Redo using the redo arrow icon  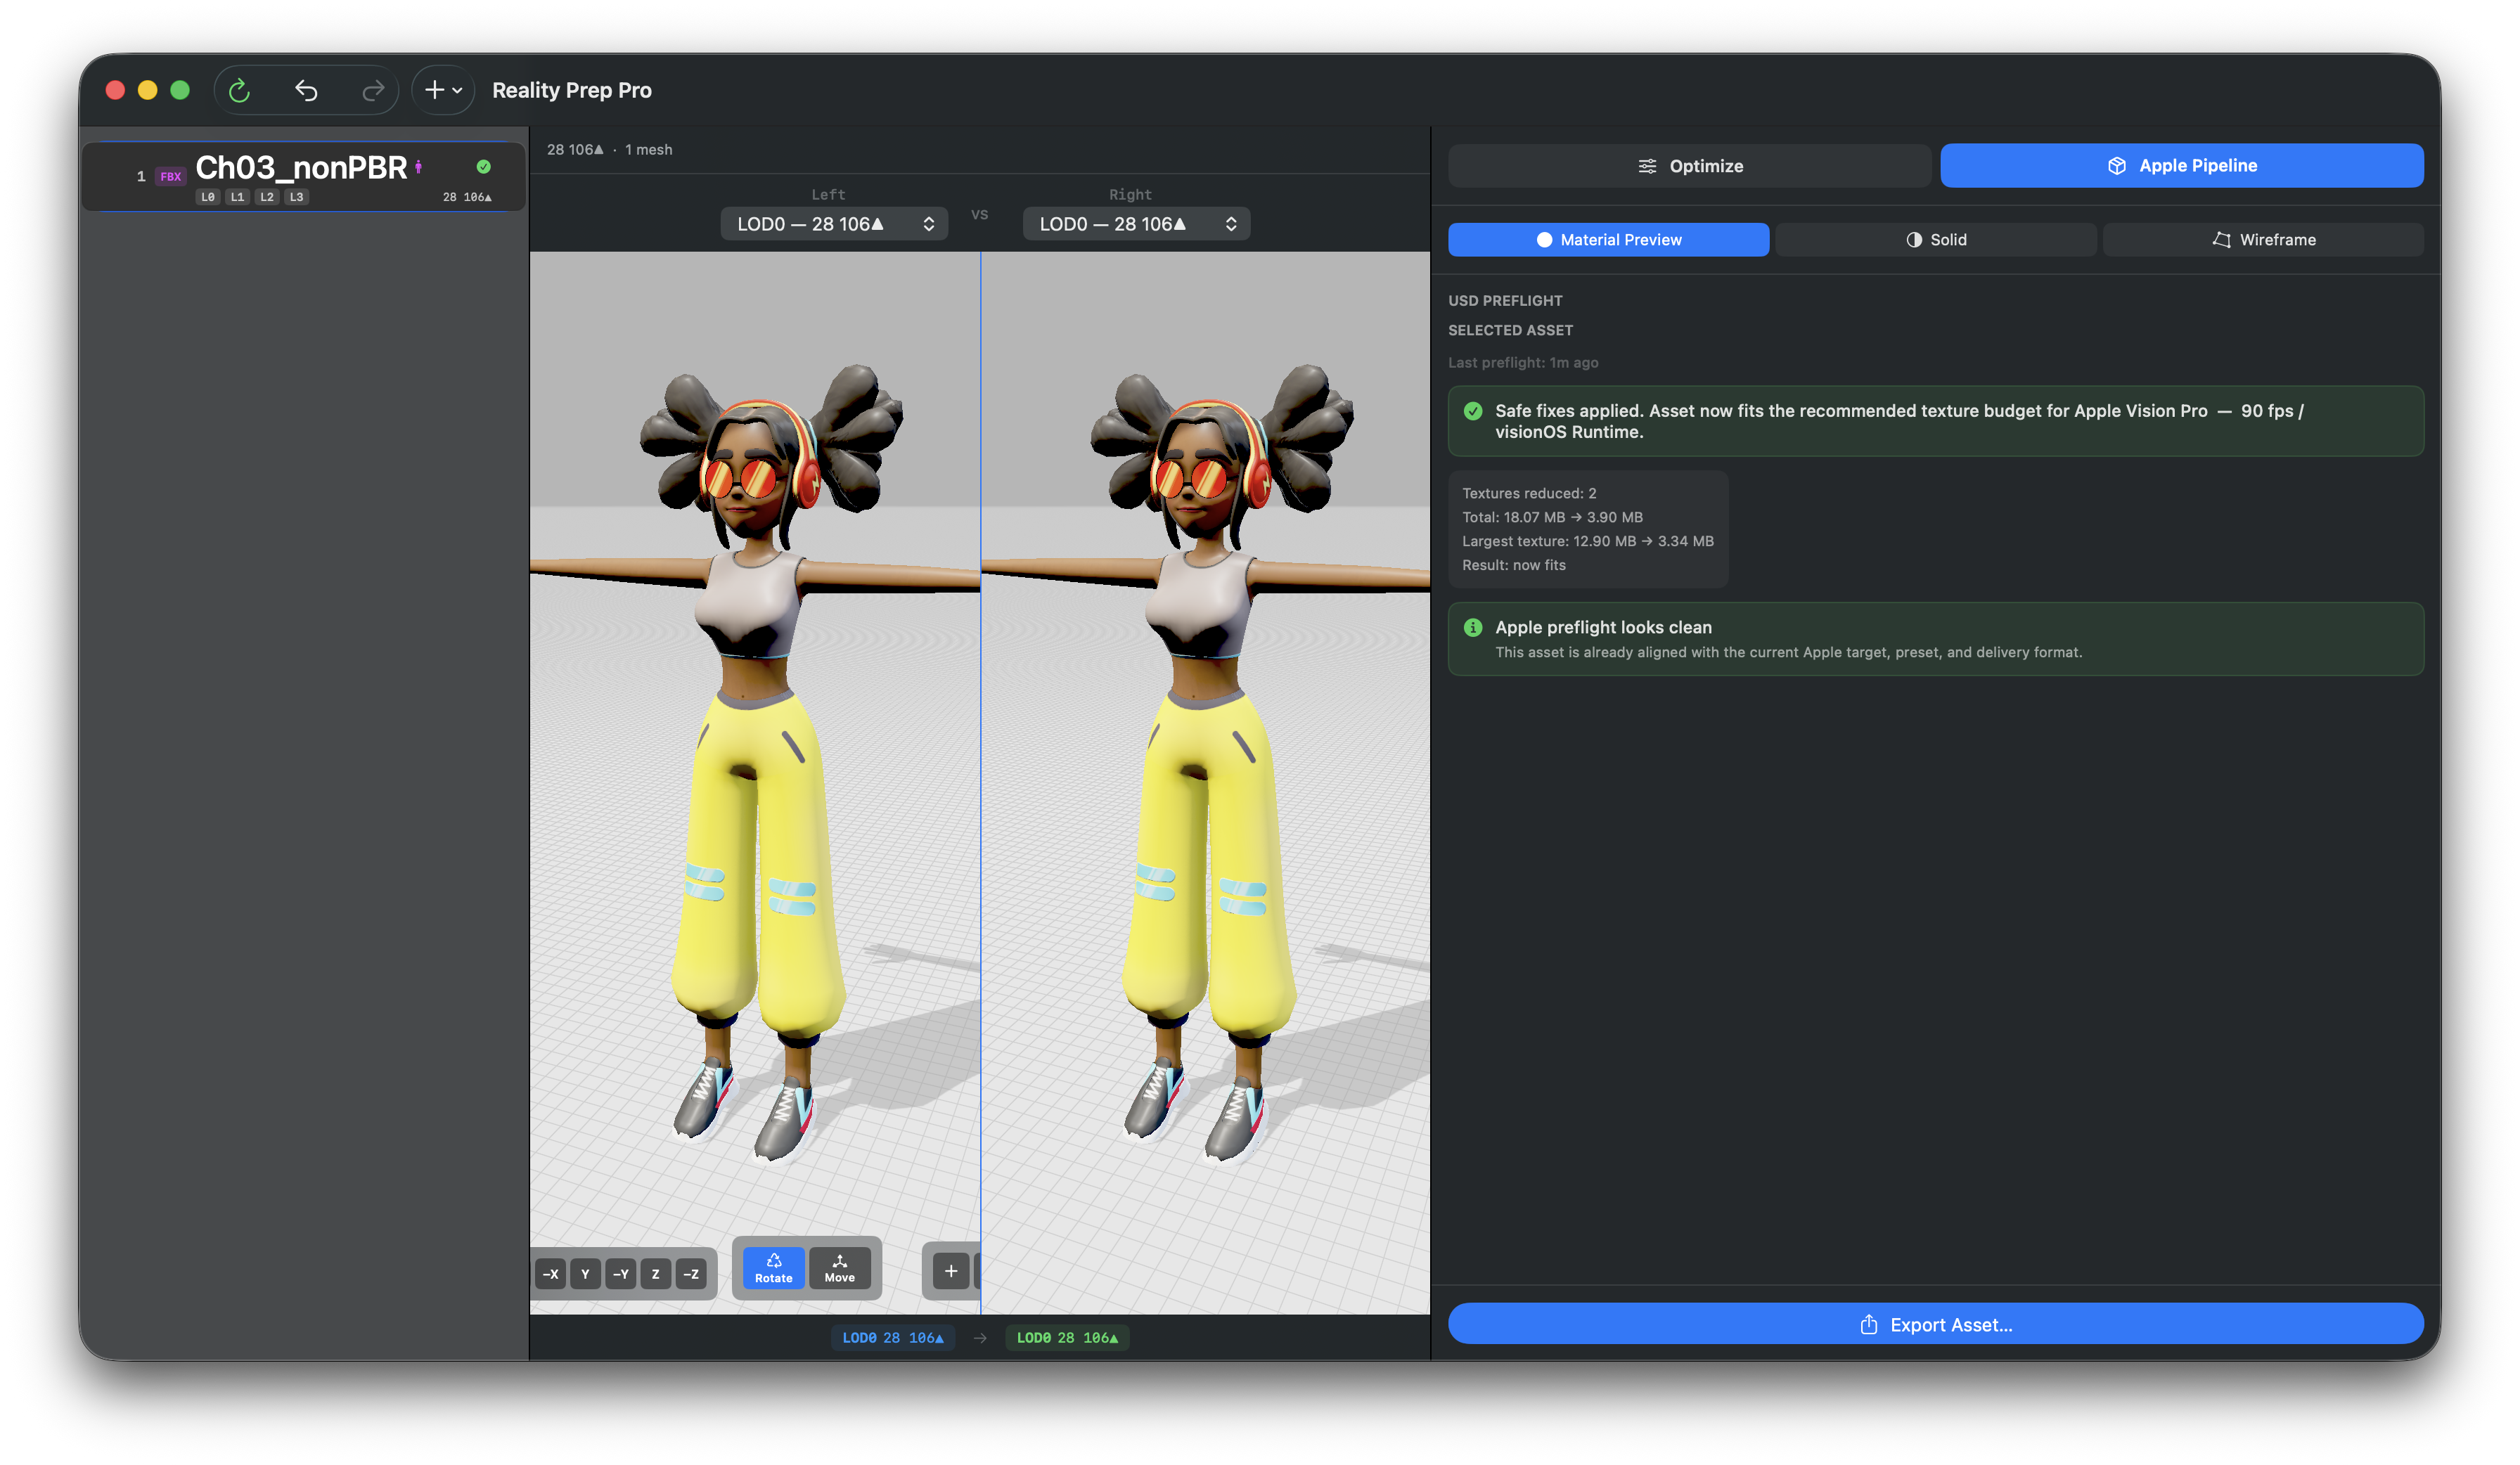(371, 90)
